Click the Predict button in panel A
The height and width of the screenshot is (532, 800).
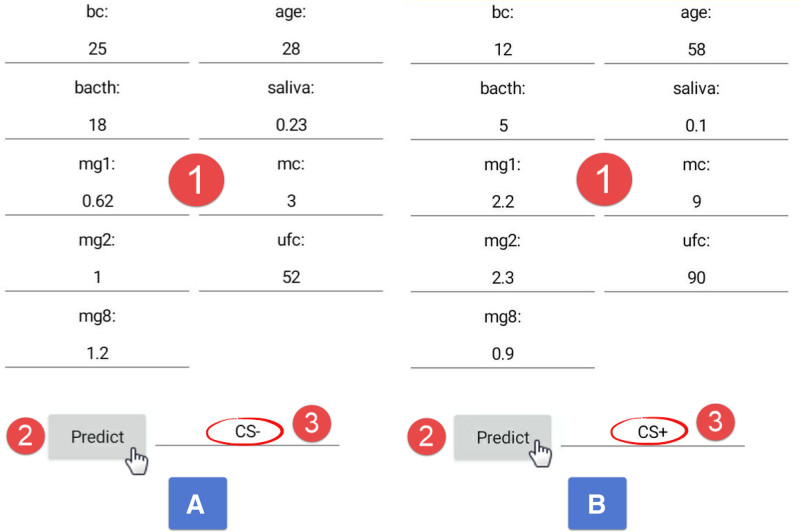point(97,437)
